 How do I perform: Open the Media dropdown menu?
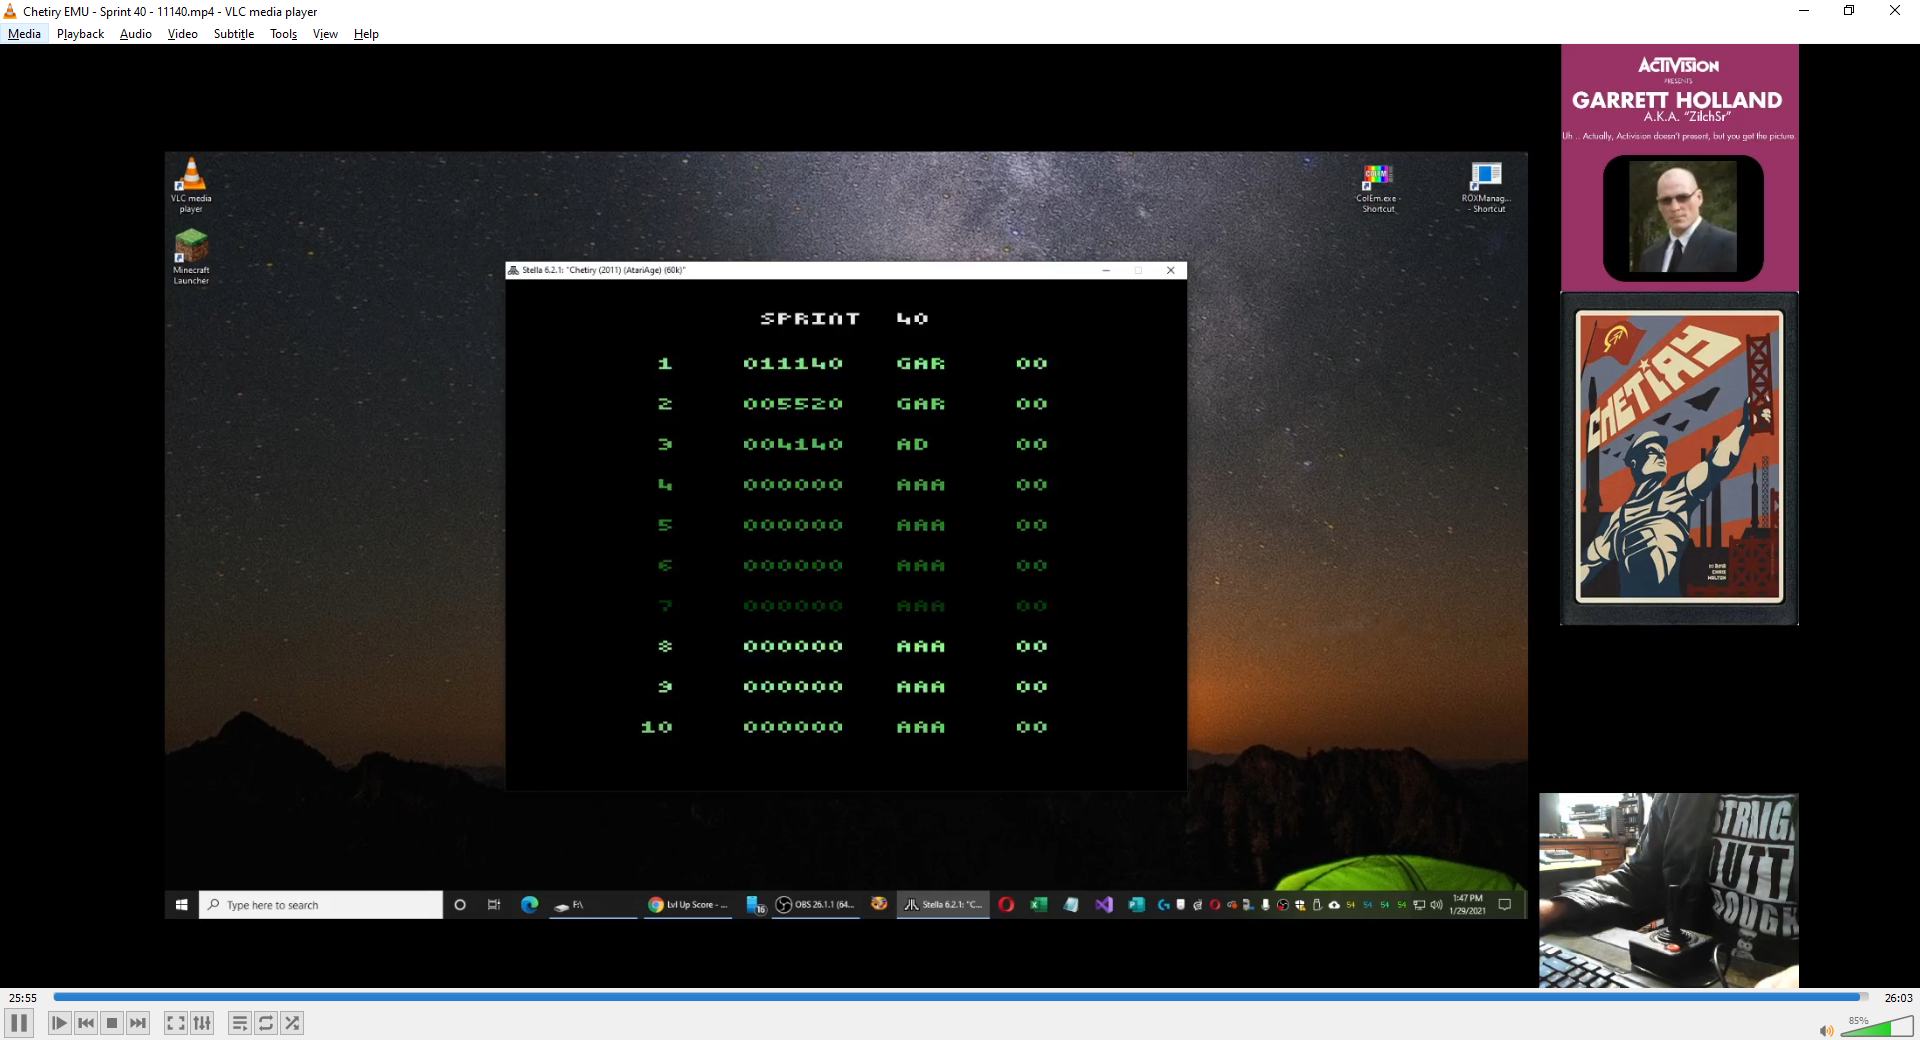pyautogui.click(x=24, y=34)
